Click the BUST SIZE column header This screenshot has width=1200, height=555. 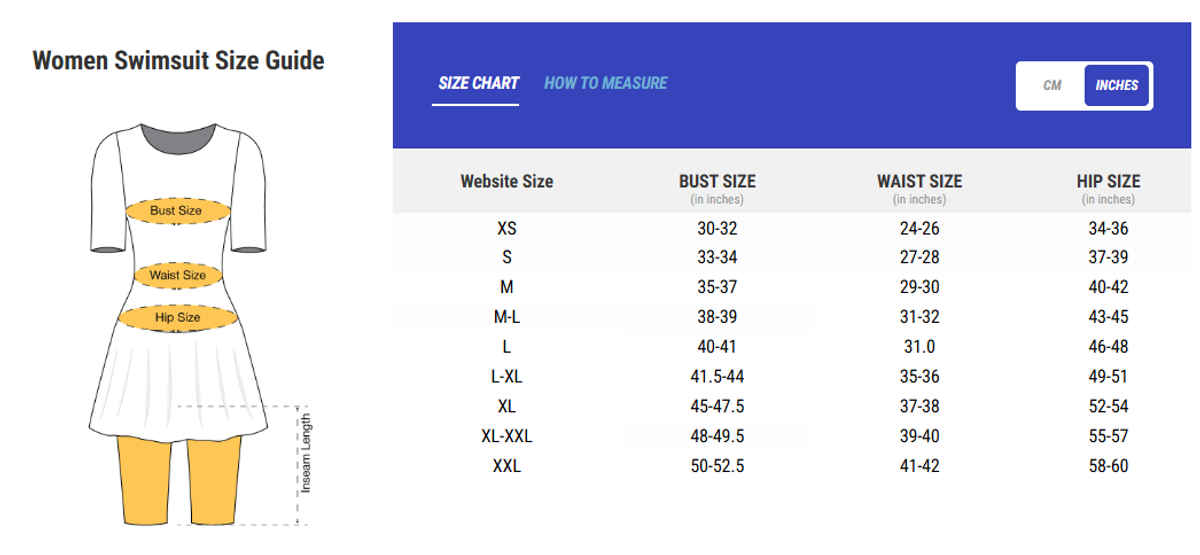pos(717,181)
